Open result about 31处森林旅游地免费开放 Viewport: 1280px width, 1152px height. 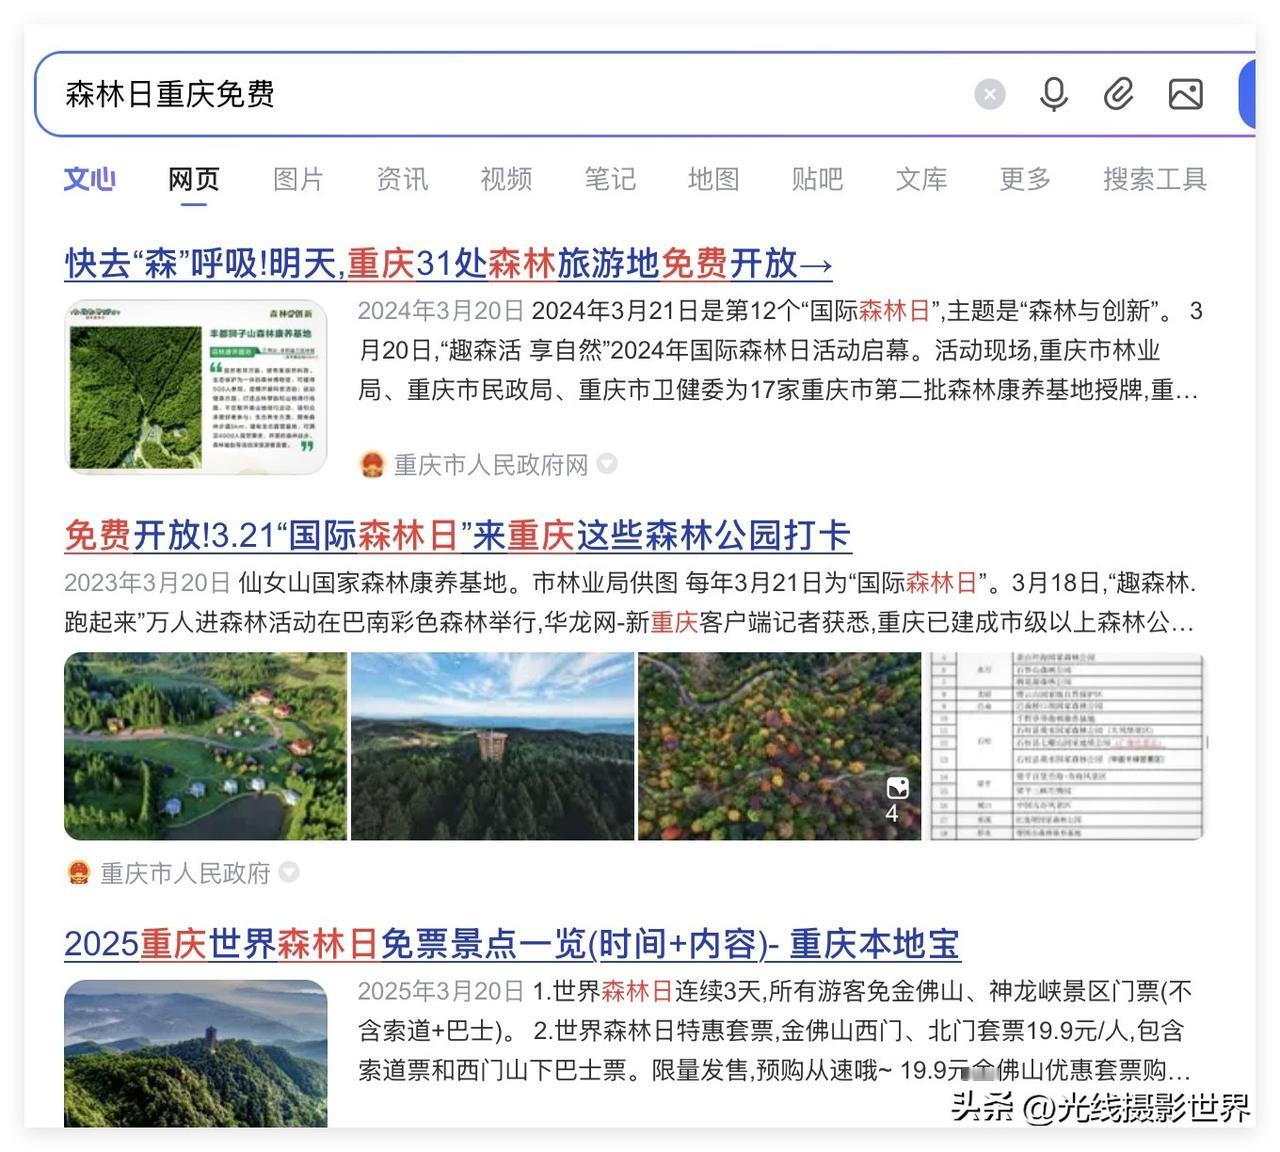coord(448,263)
